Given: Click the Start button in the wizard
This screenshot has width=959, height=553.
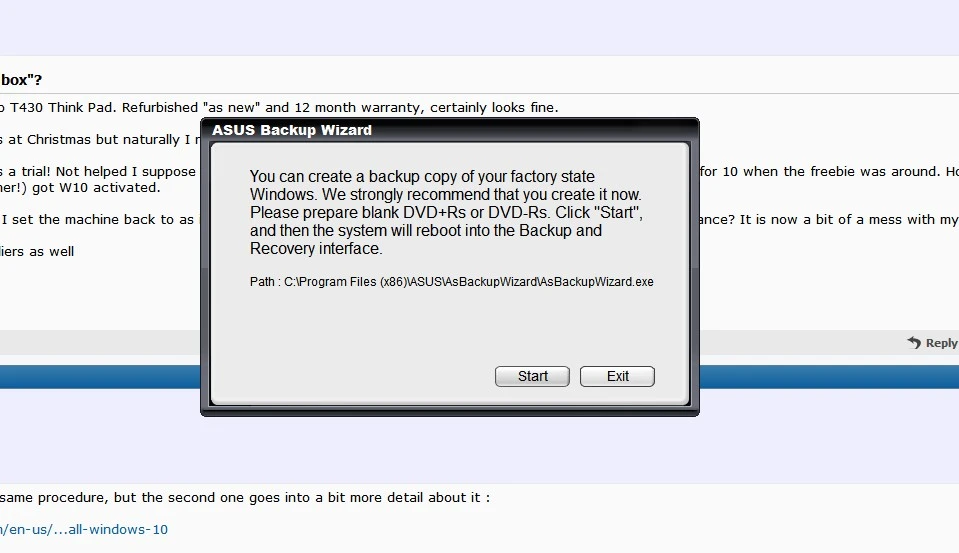Looking at the screenshot, I should [x=532, y=376].
